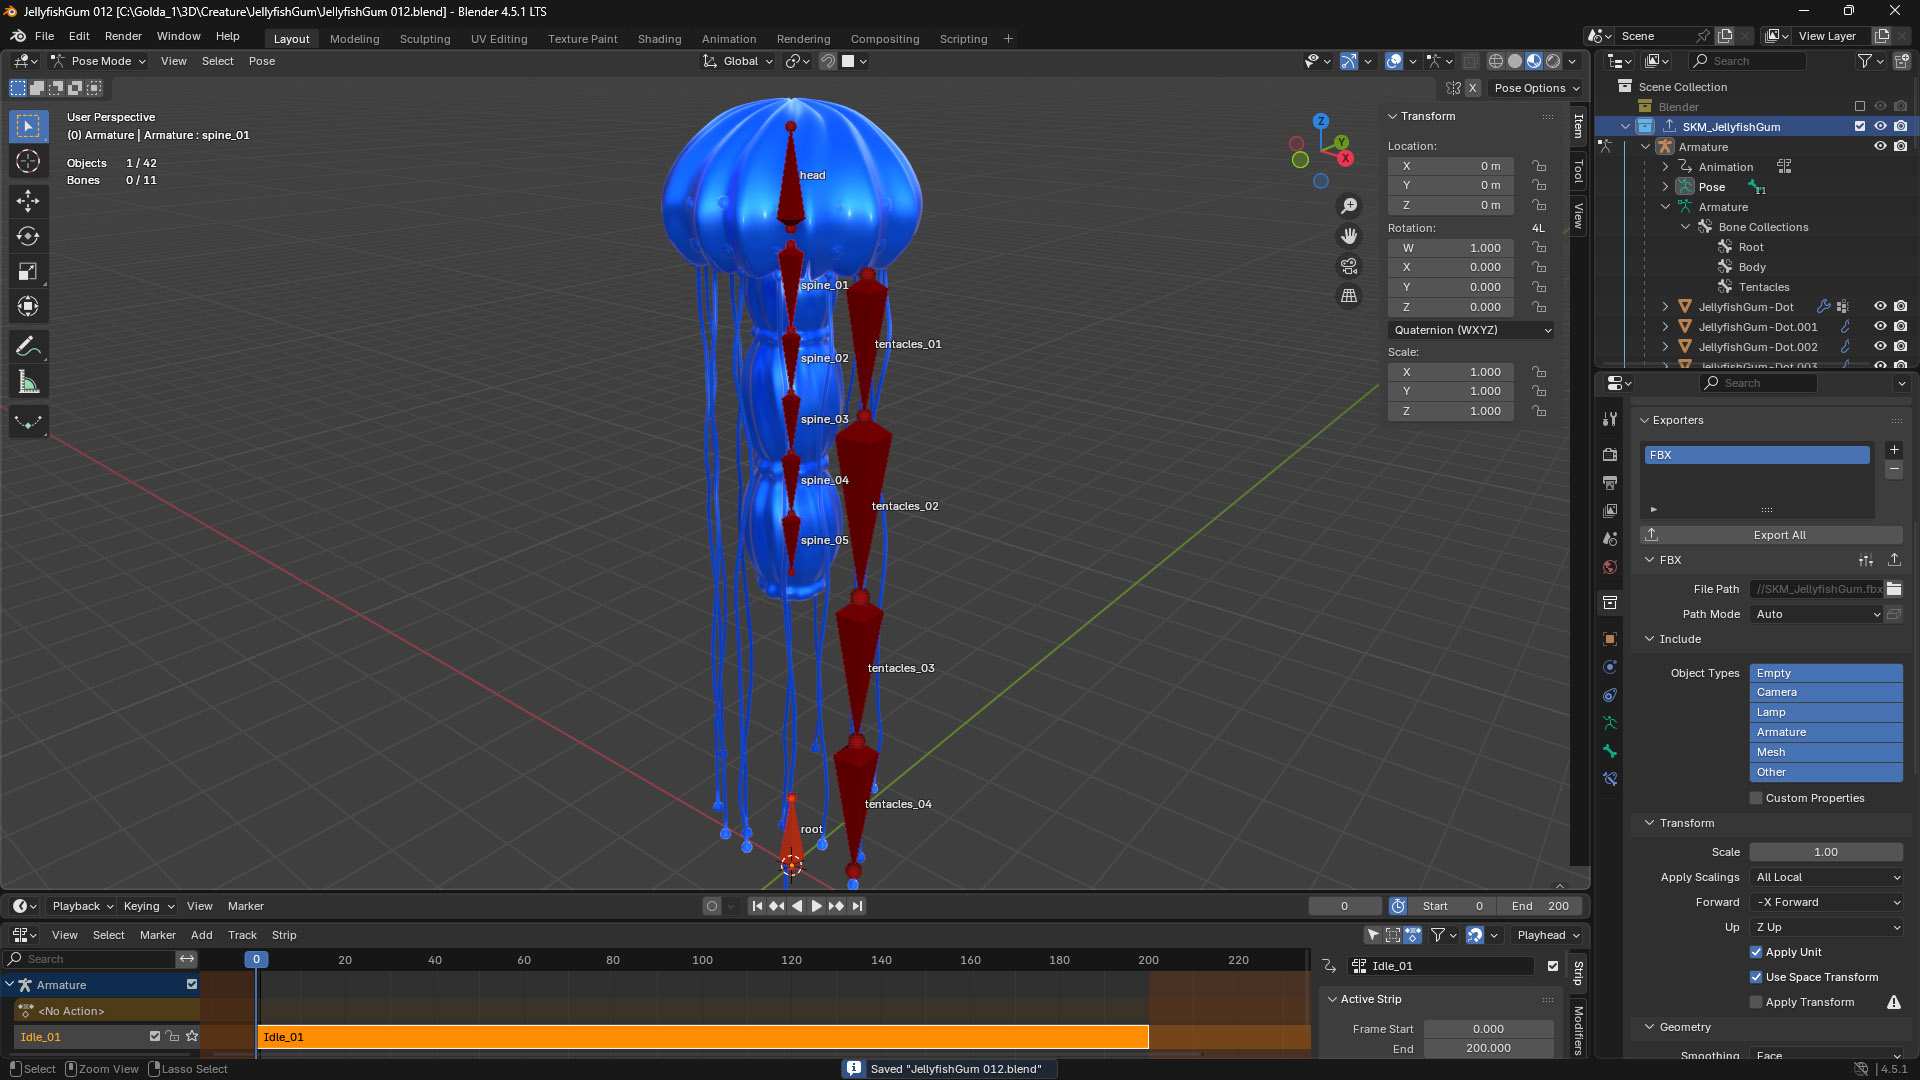
Task: Switch to the Animation workspace tab
Action: click(x=728, y=39)
